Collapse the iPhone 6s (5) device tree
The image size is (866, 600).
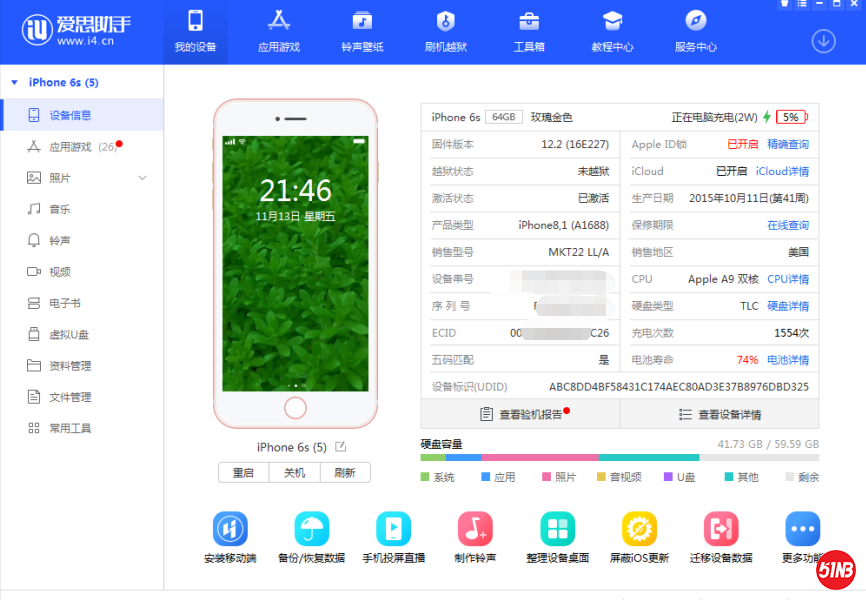click(x=15, y=83)
